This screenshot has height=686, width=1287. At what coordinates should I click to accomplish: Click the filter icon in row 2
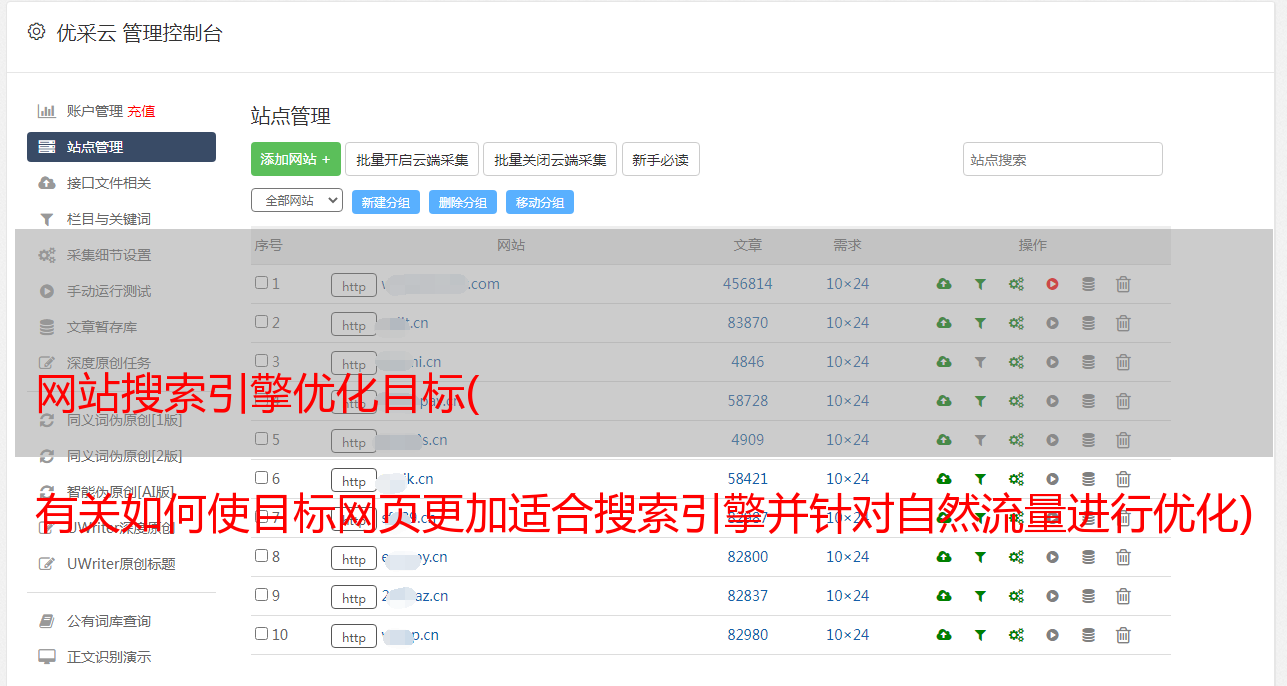pyautogui.click(x=980, y=323)
